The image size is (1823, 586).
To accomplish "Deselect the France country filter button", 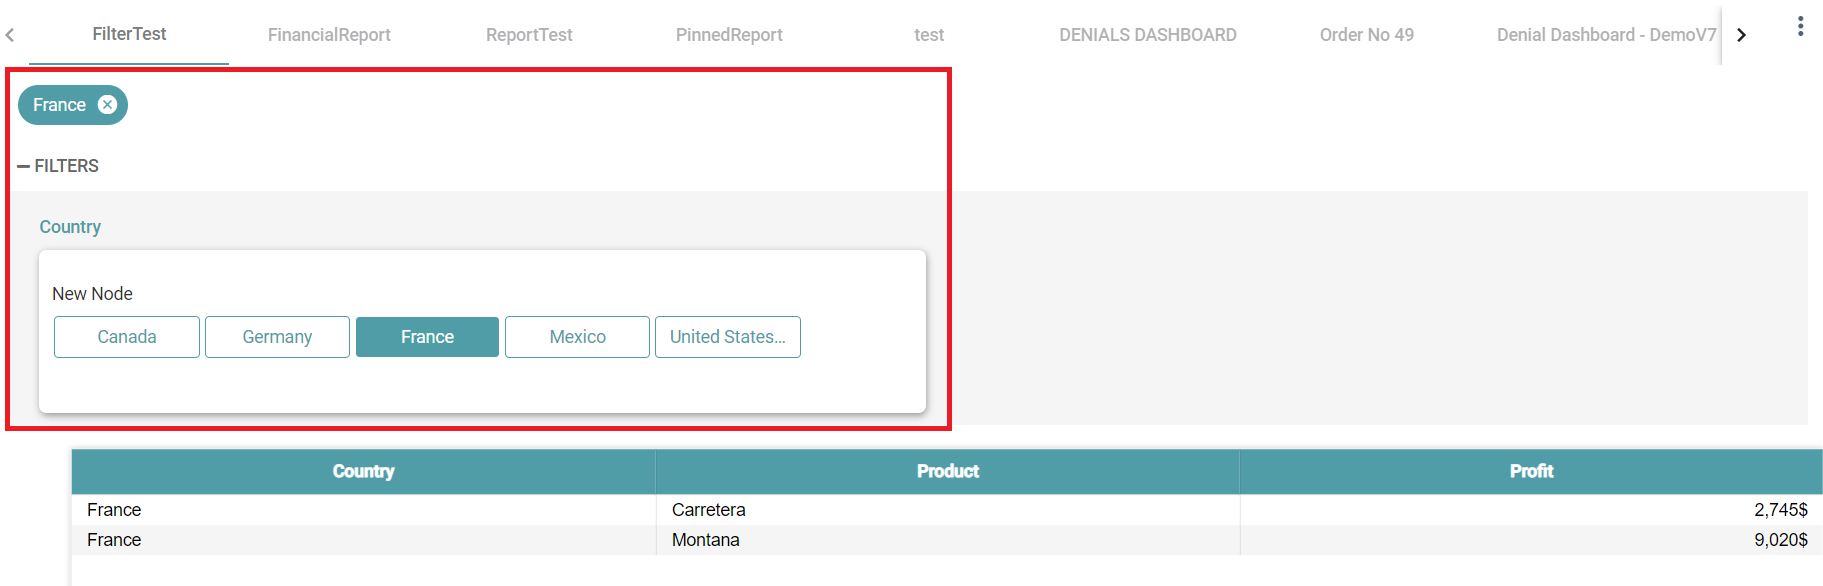I will click(427, 337).
